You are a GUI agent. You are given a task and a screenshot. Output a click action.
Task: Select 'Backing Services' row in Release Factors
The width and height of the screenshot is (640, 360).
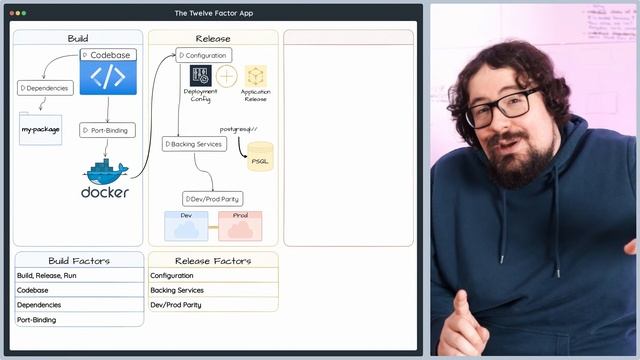click(213, 290)
